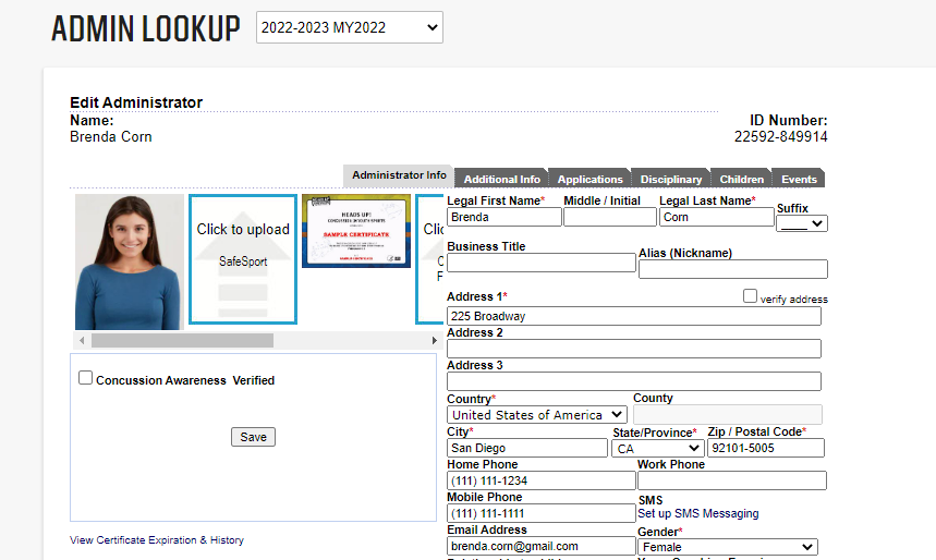Switch to the Additional Info tab
Screen dimensions: 936x560
pos(502,179)
